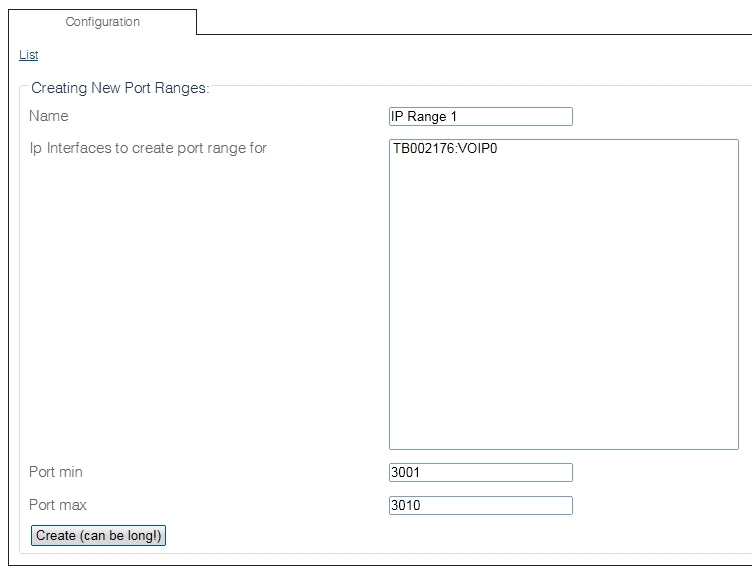Click the Name input field
The image size is (752, 573).
coord(480,117)
